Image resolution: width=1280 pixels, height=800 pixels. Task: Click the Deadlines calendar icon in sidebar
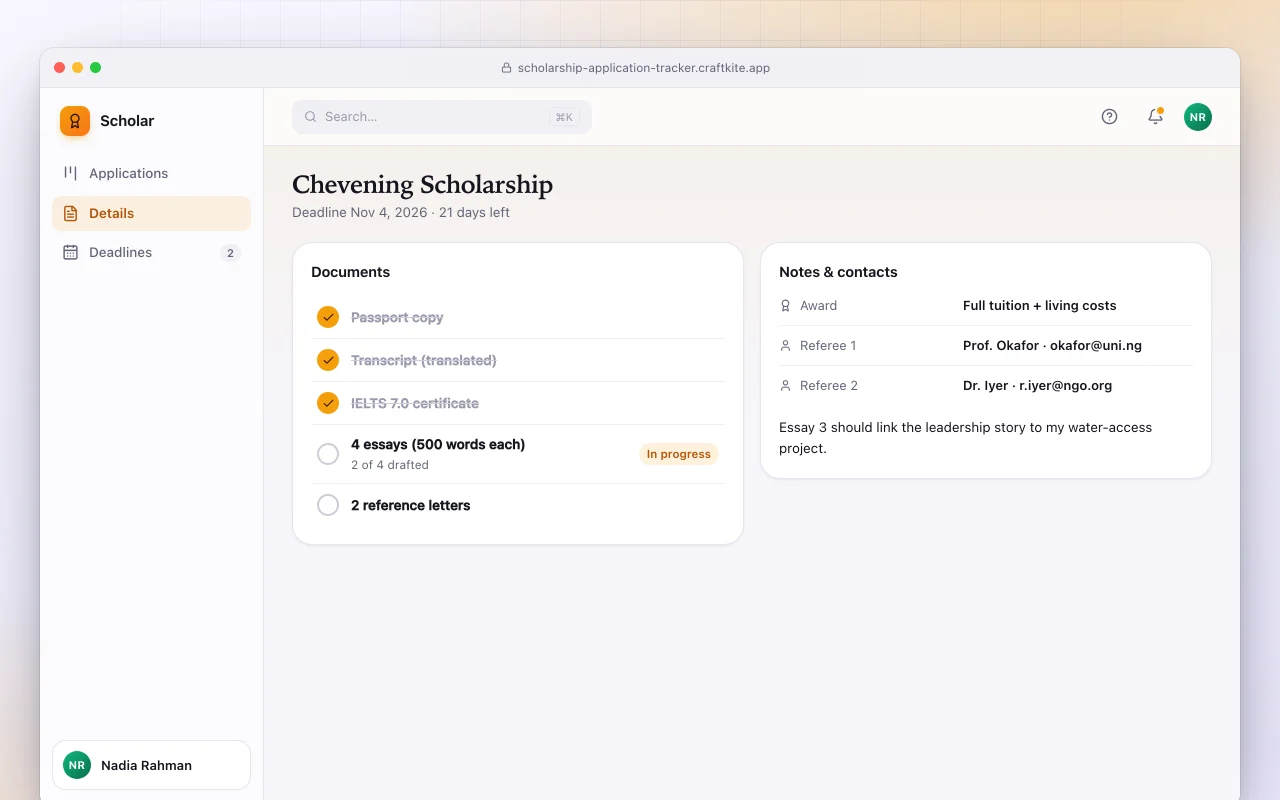[x=70, y=252]
